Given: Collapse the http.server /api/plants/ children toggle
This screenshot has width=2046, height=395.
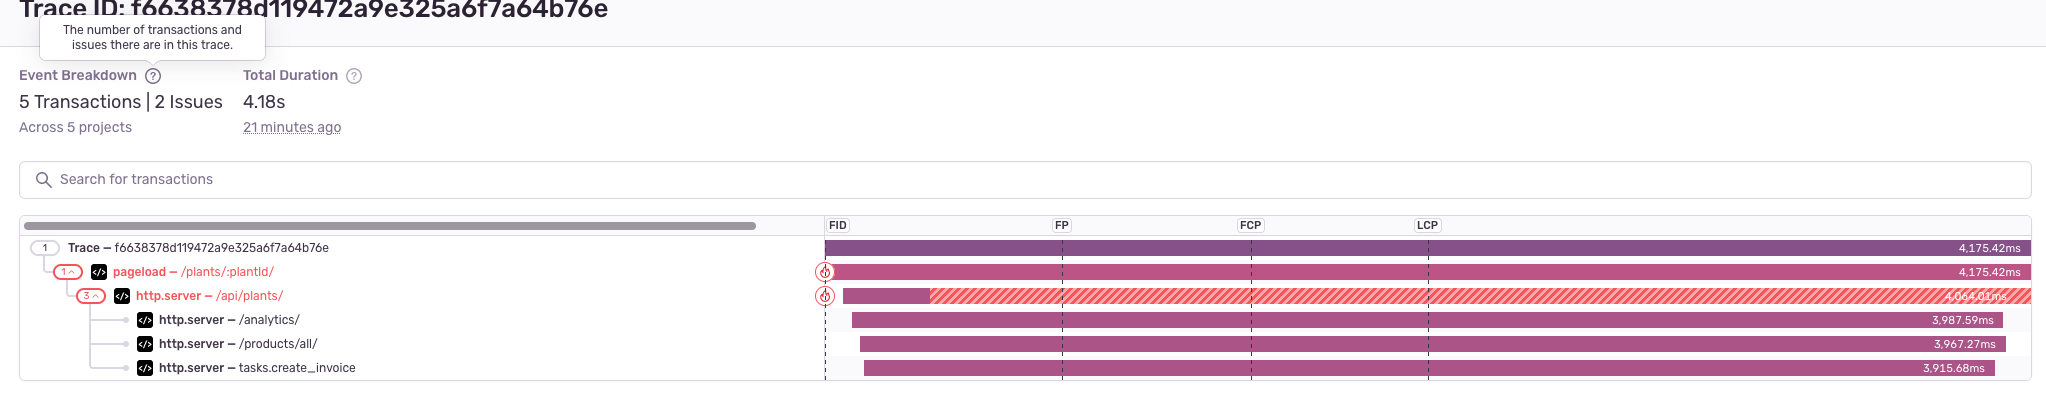Looking at the screenshot, I should tap(91, 296).
